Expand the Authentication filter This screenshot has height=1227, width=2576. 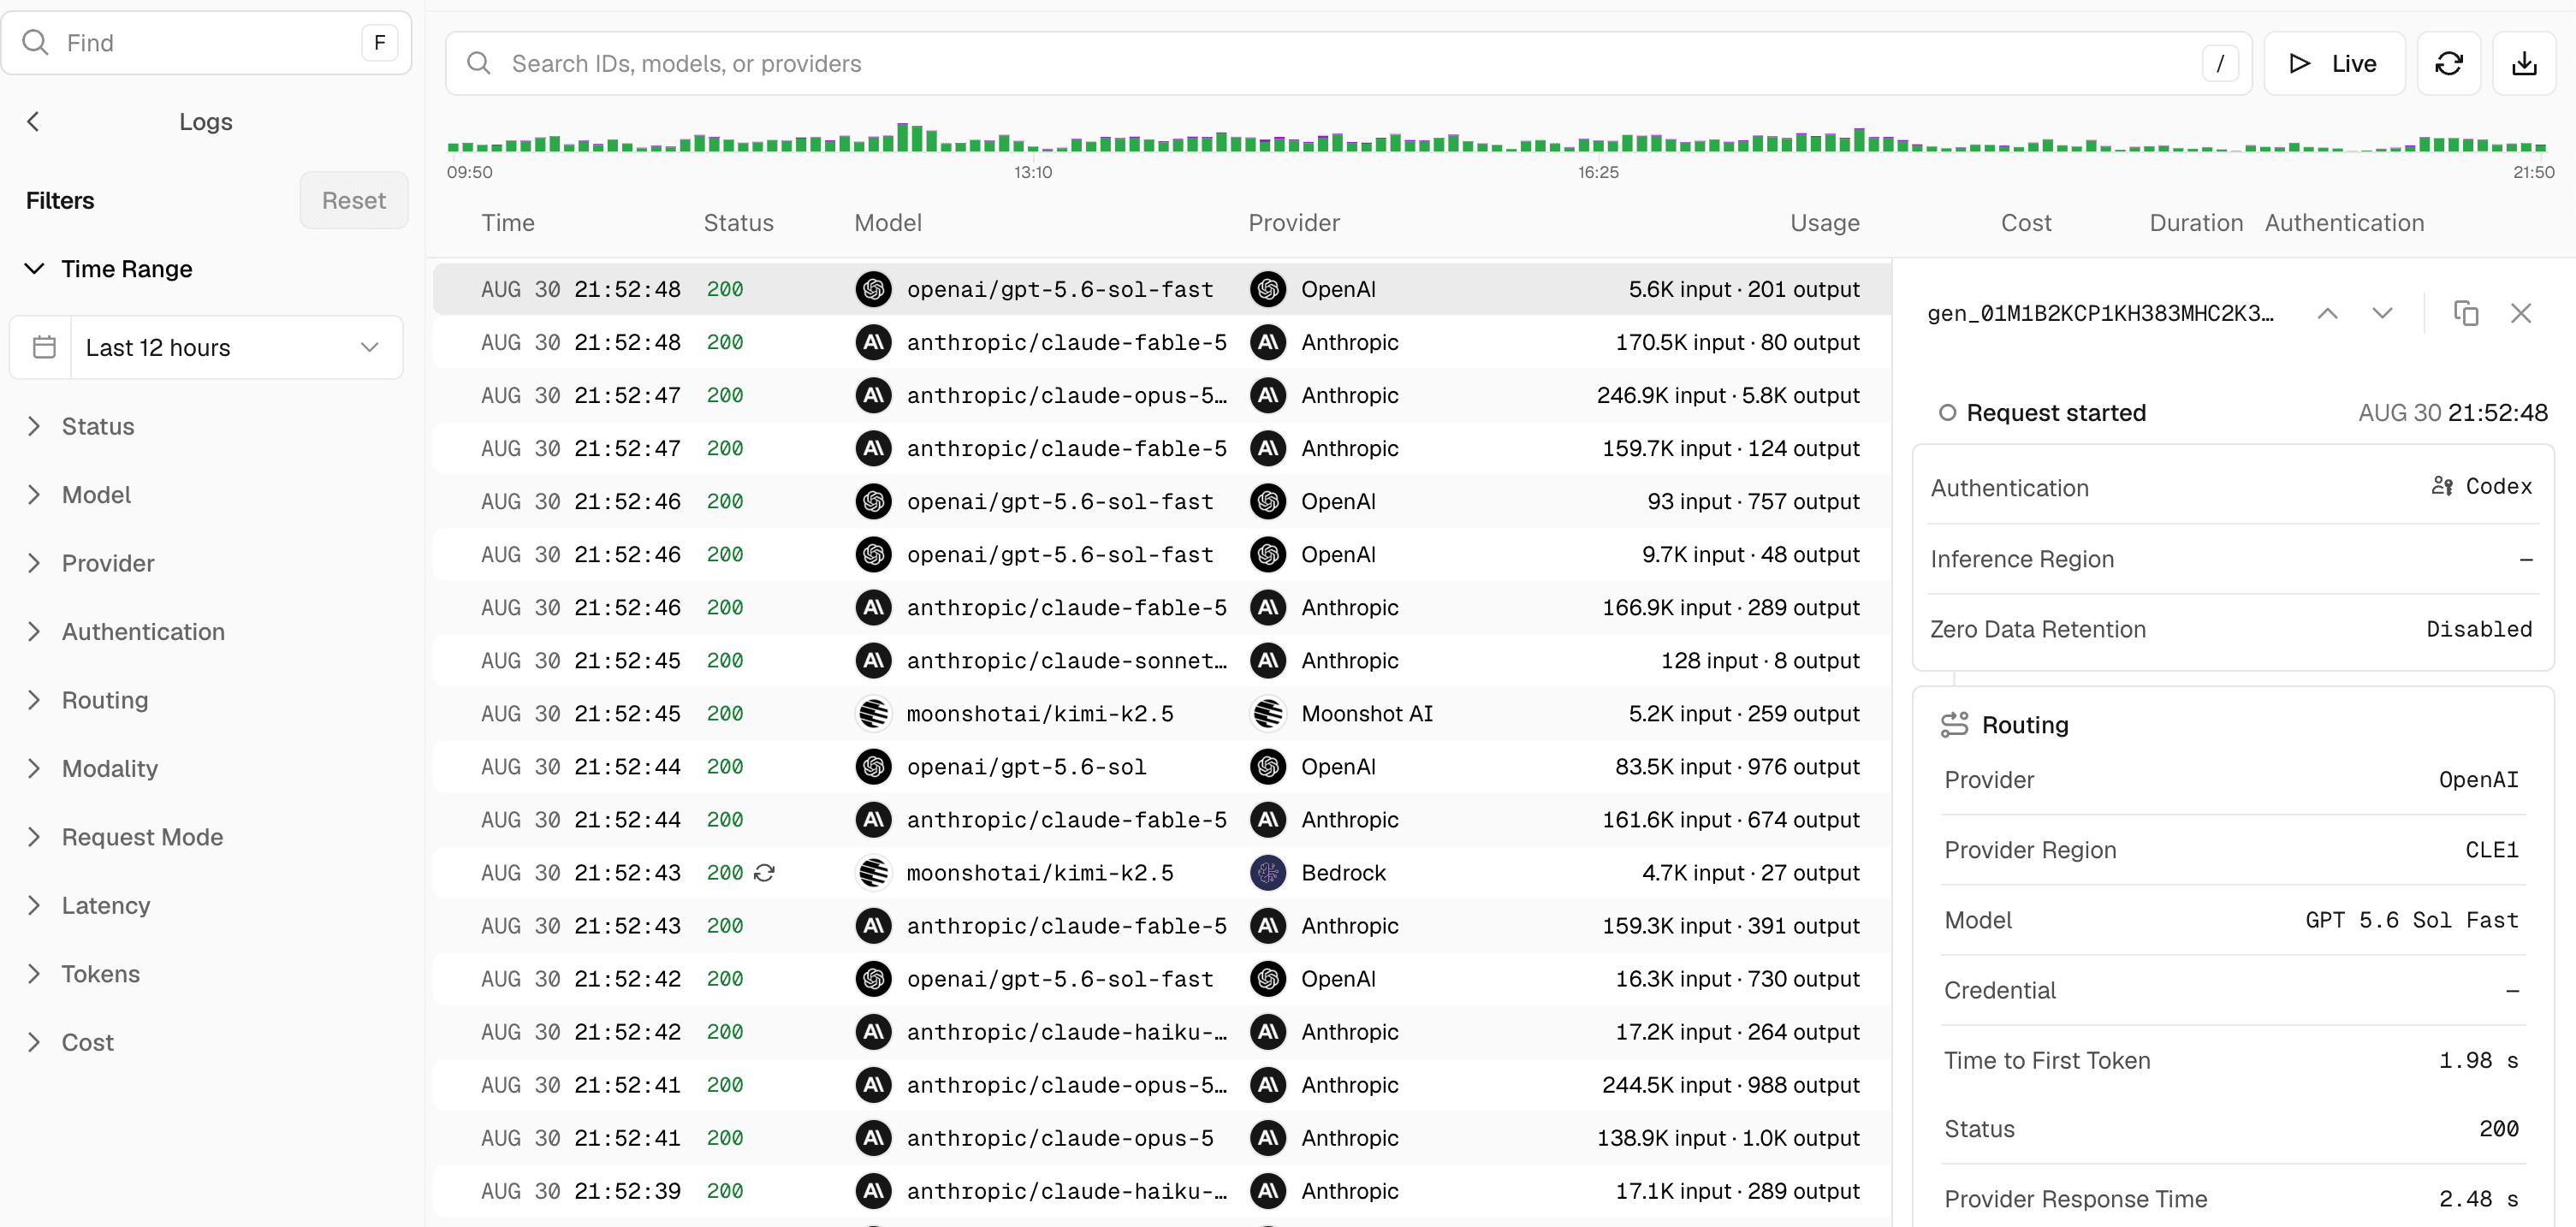pyautogui.click(x=125, y=632)
